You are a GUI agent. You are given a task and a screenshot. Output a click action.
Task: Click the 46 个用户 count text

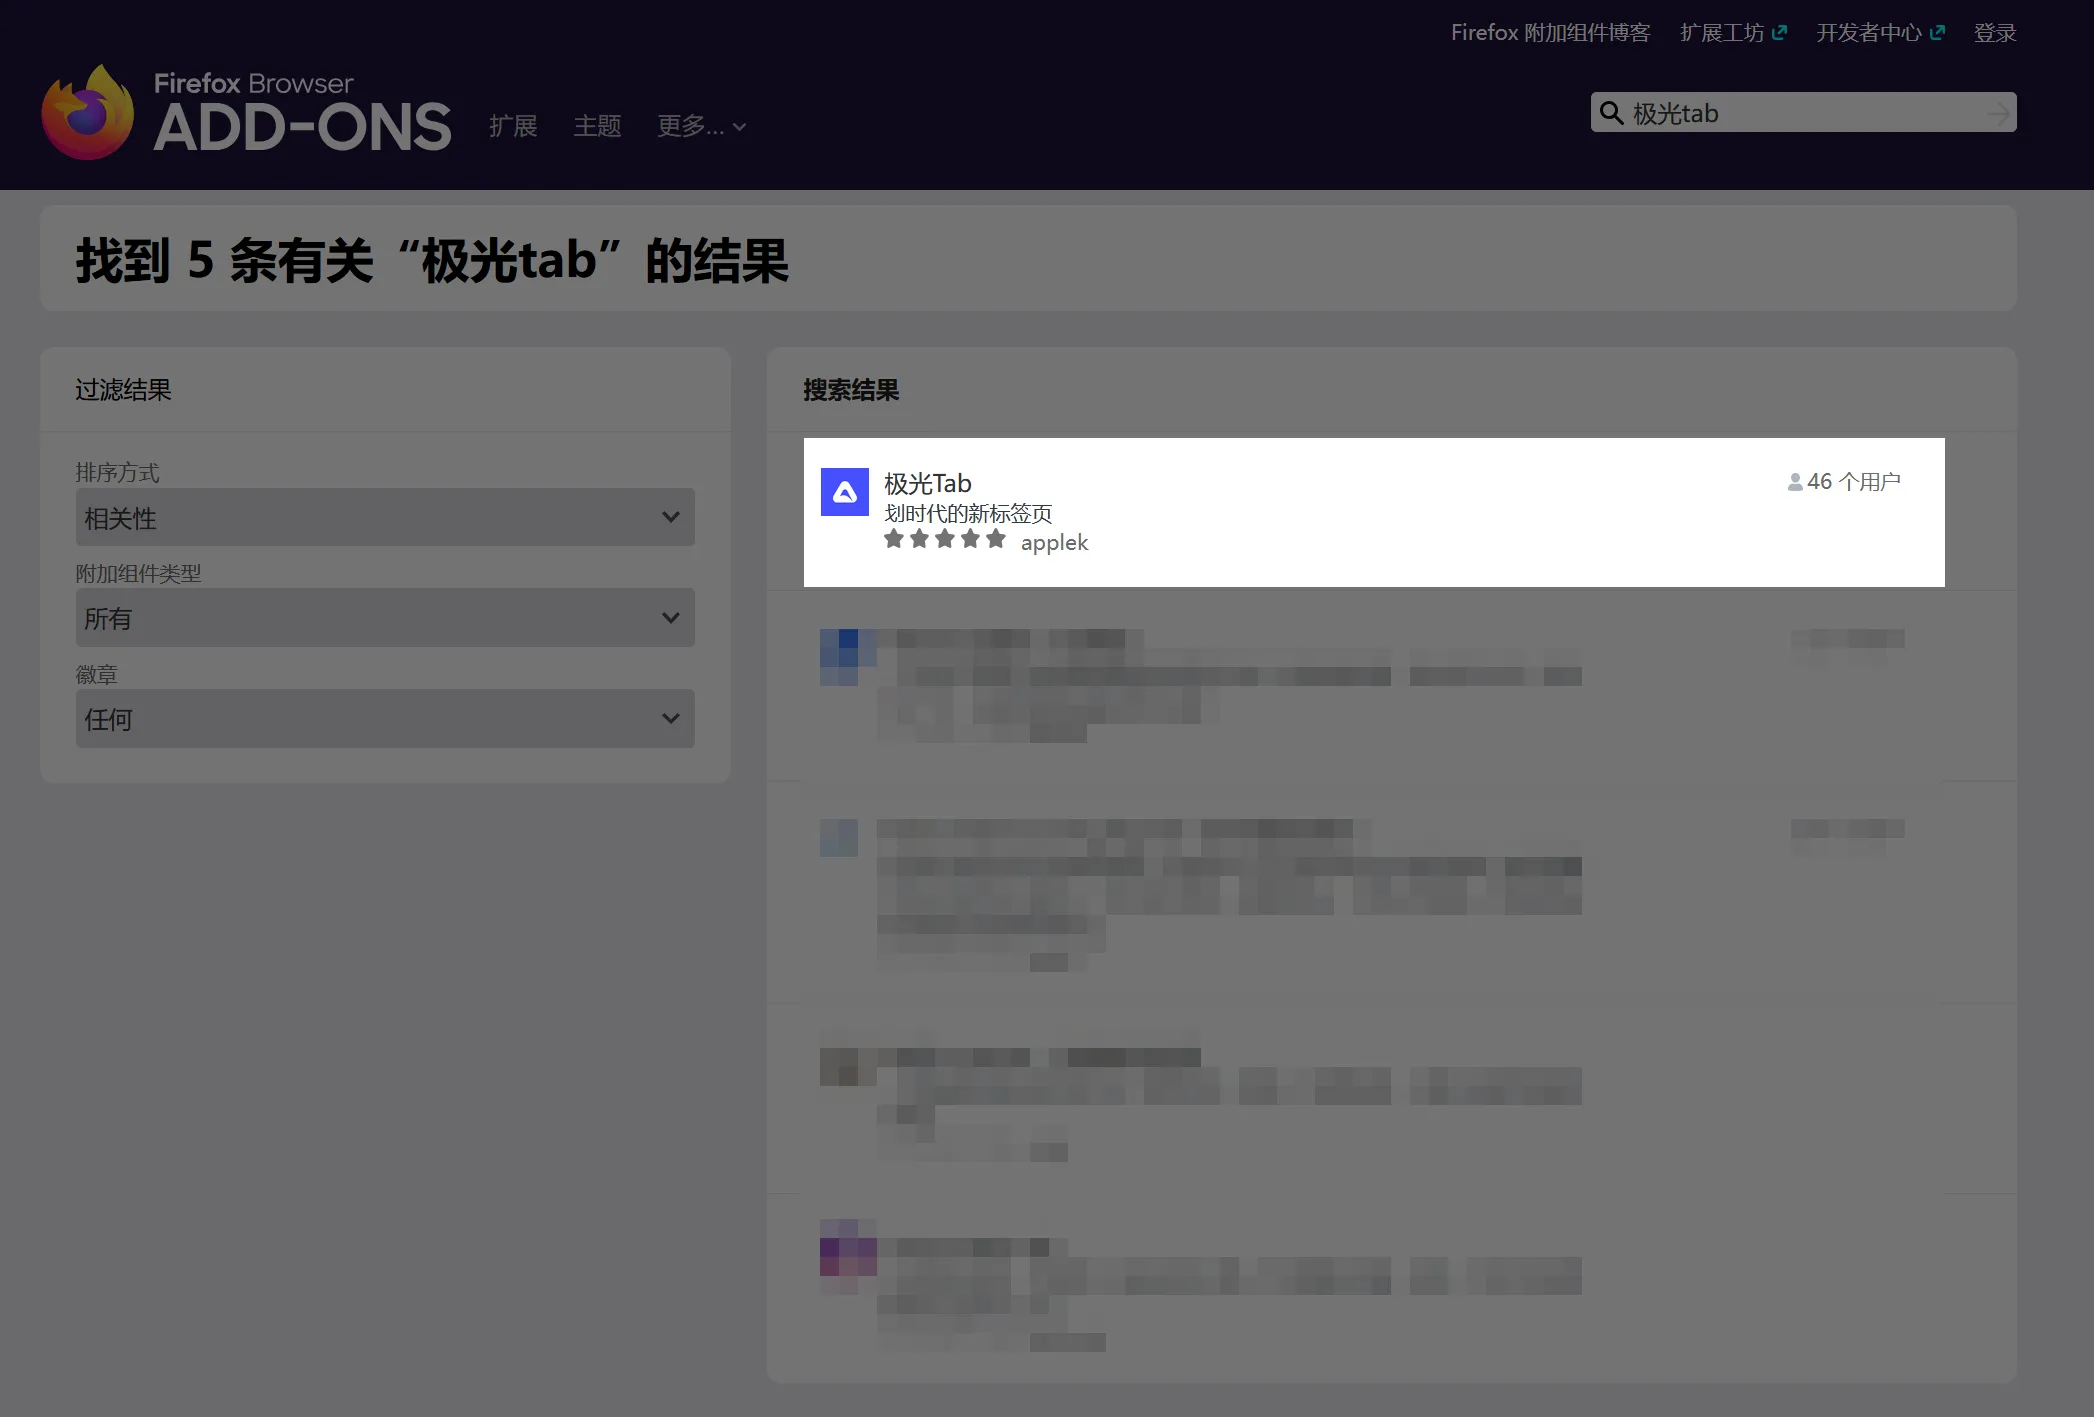(1854, 482)
